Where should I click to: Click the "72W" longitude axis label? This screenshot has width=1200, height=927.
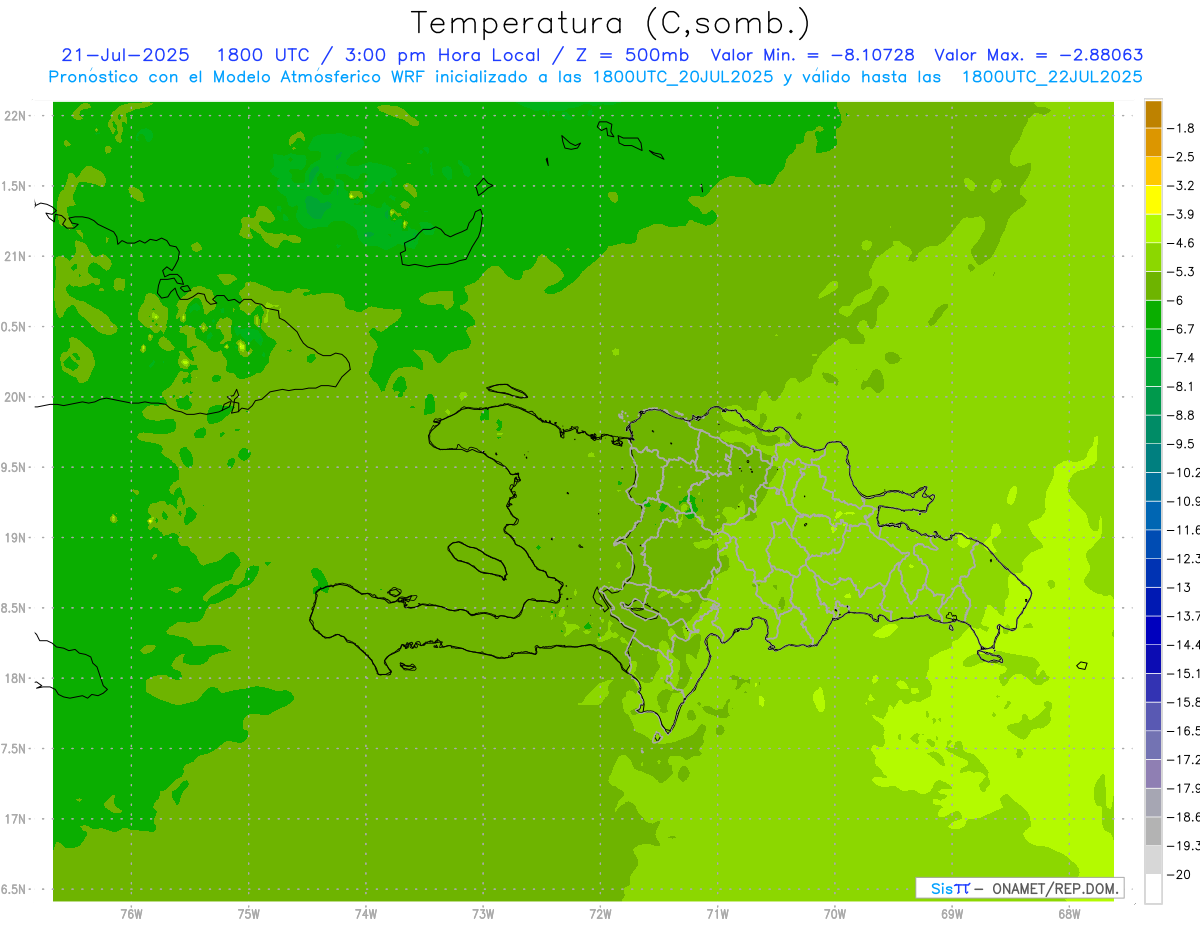(600, 913)
